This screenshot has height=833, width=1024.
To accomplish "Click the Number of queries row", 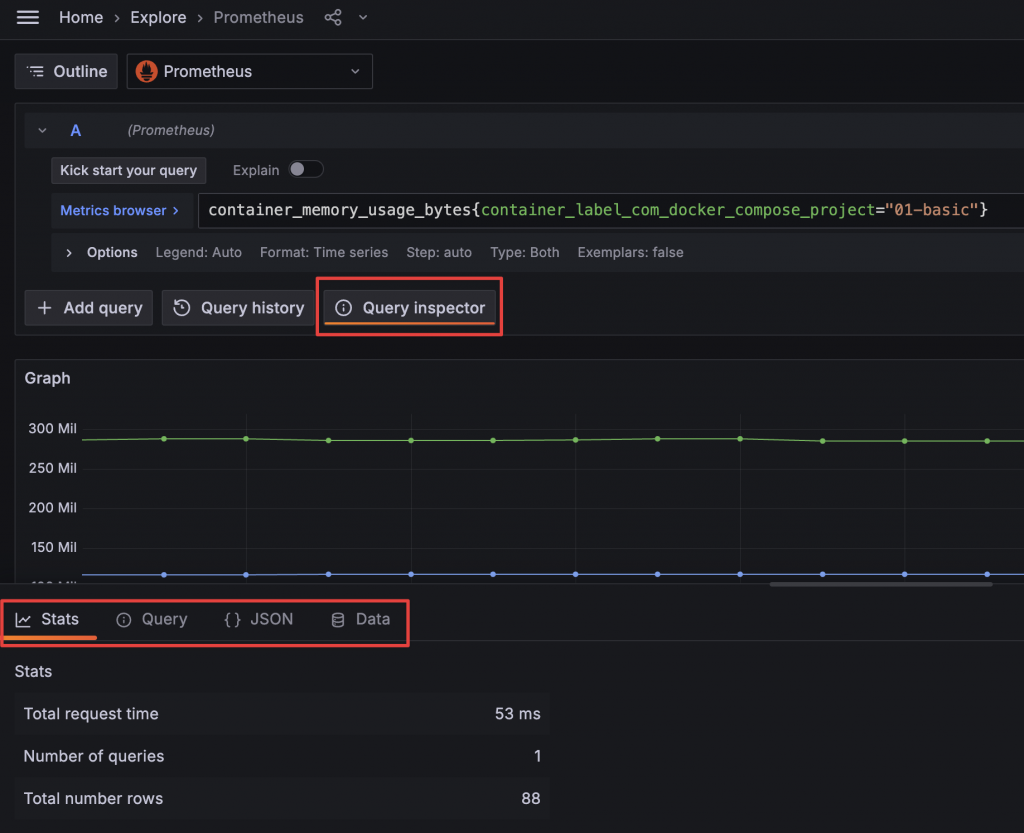I will click(x=282, y=756).
